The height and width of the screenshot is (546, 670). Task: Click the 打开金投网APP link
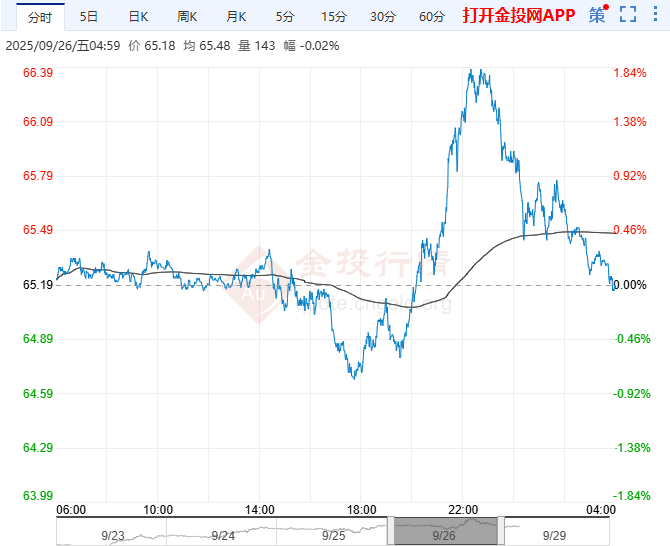click(519, 15)
